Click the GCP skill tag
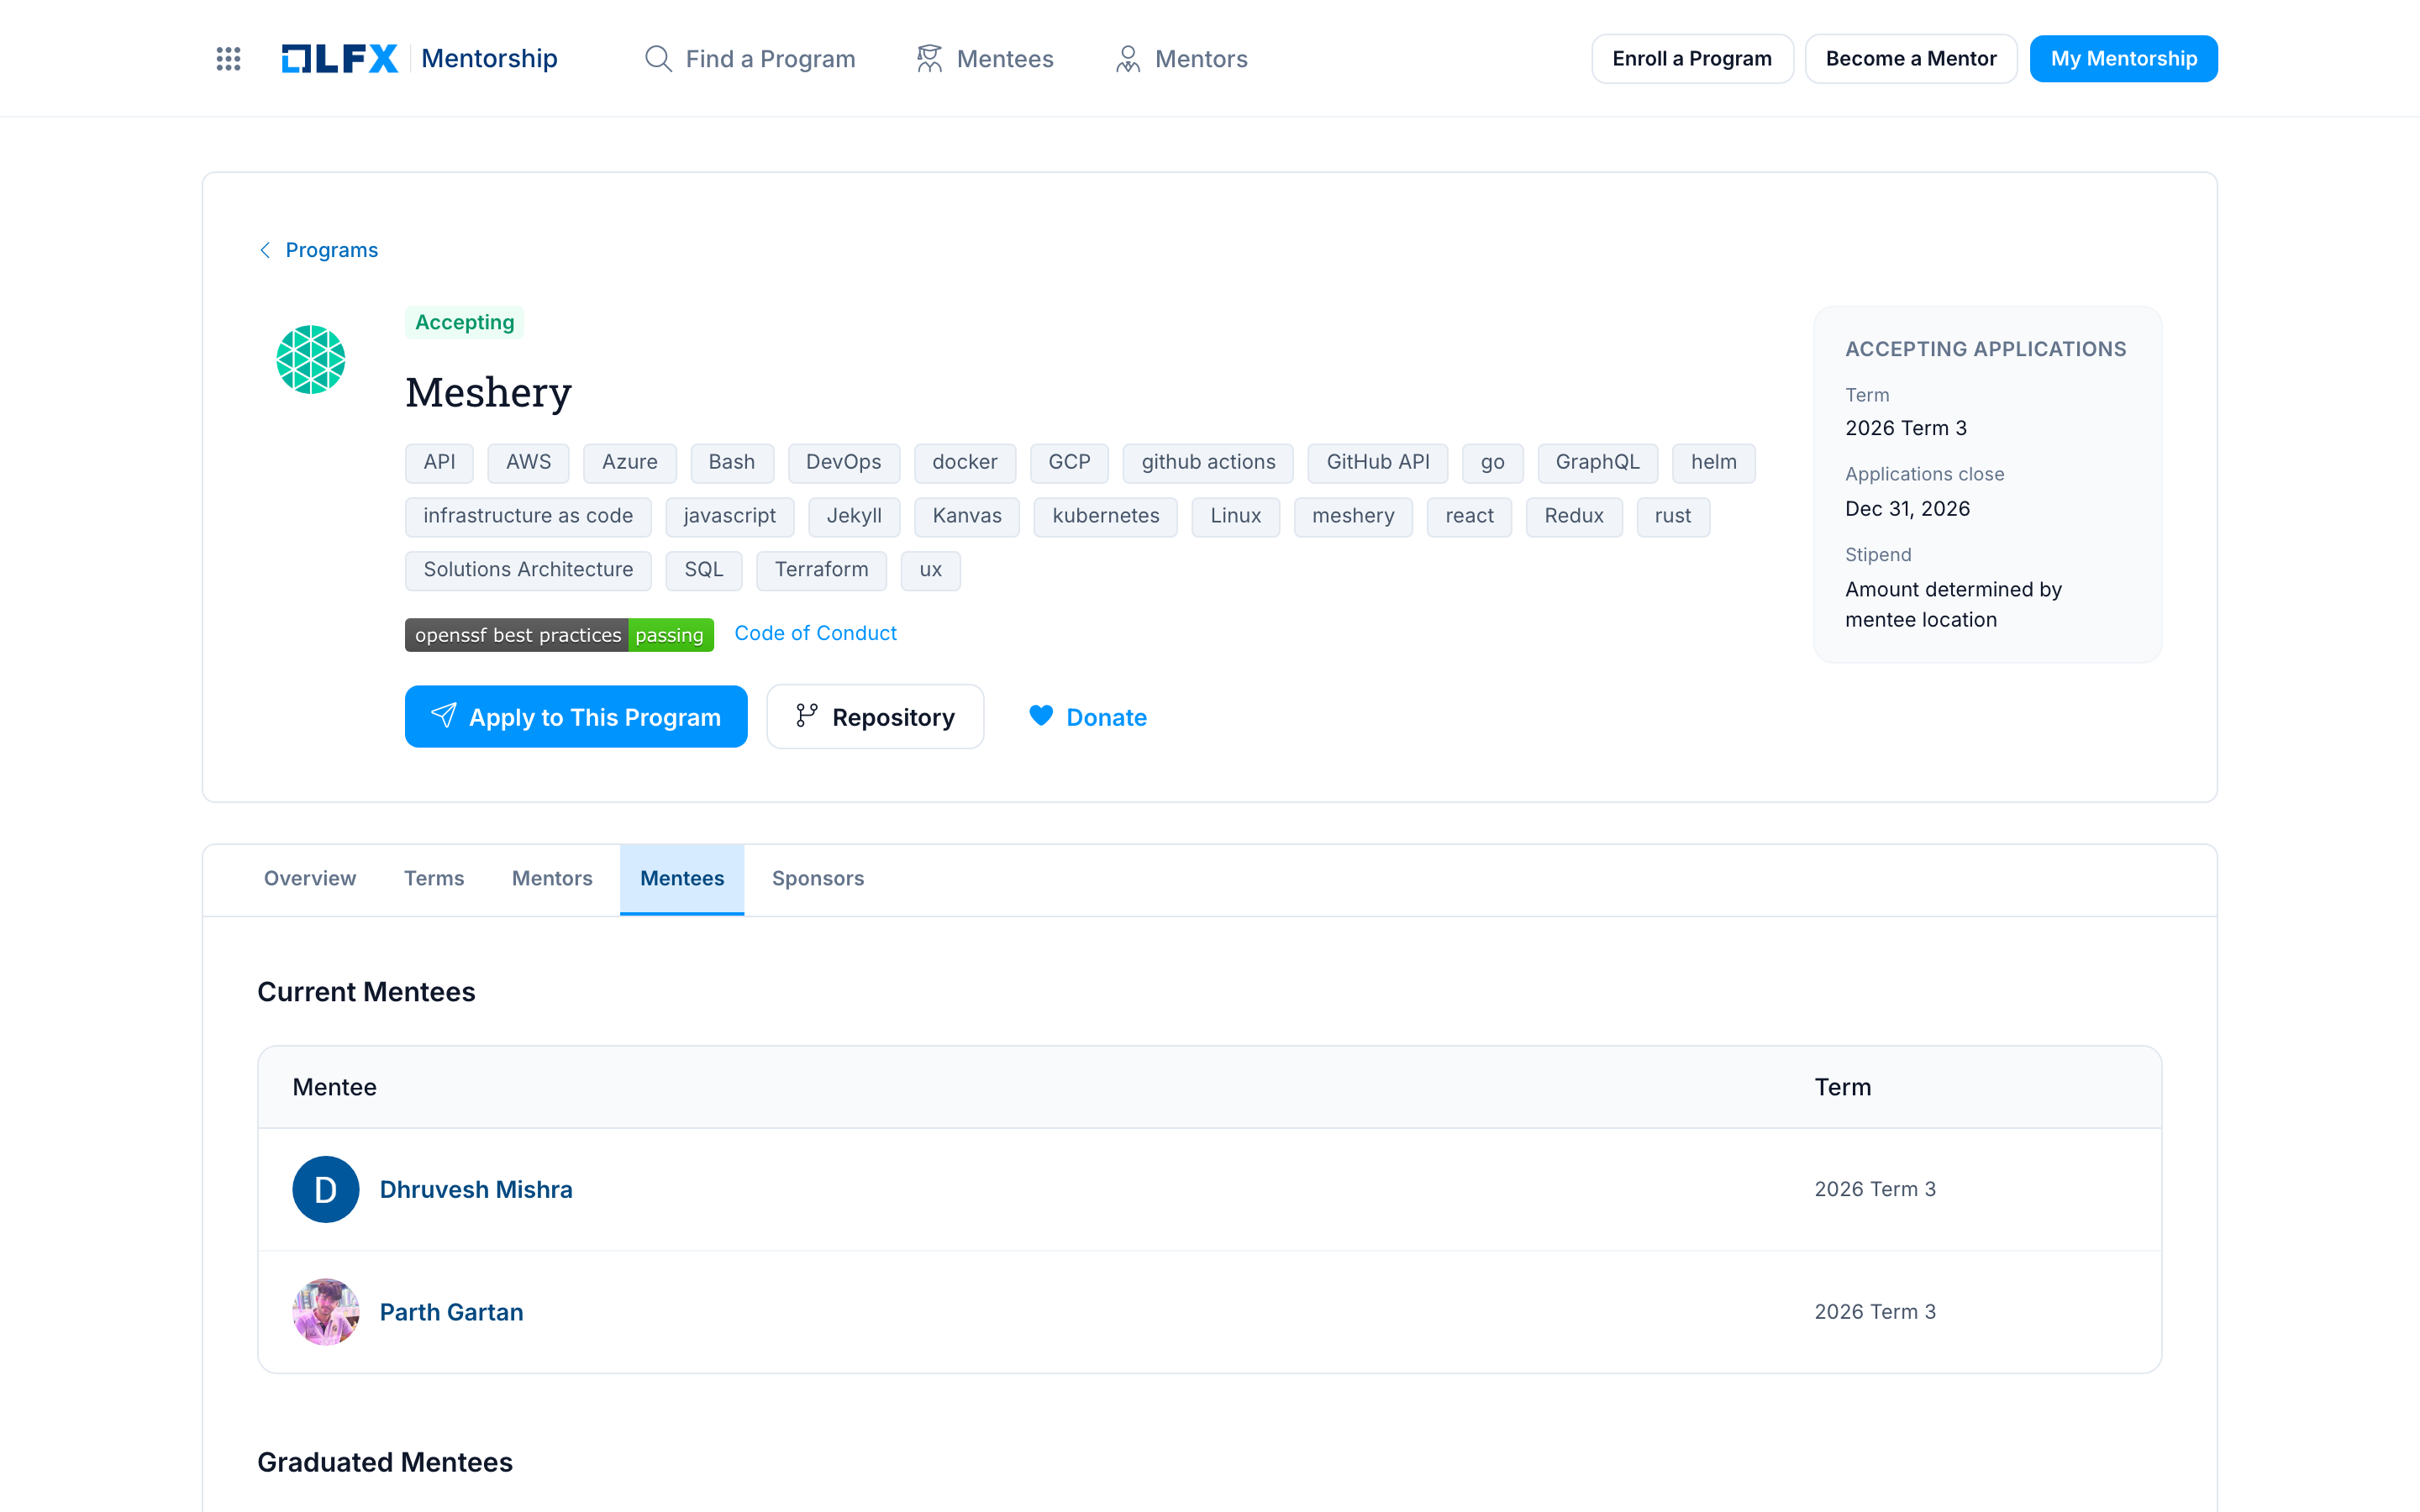The width and height of the screenshot is (2420, 1512). click(x=1069, y=462)
